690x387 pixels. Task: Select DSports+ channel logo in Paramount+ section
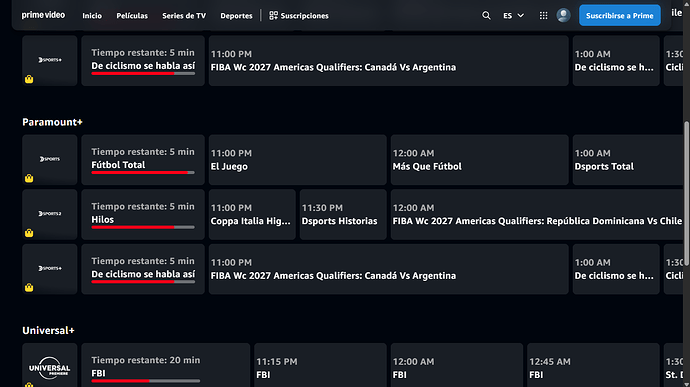tap(50, 268)
